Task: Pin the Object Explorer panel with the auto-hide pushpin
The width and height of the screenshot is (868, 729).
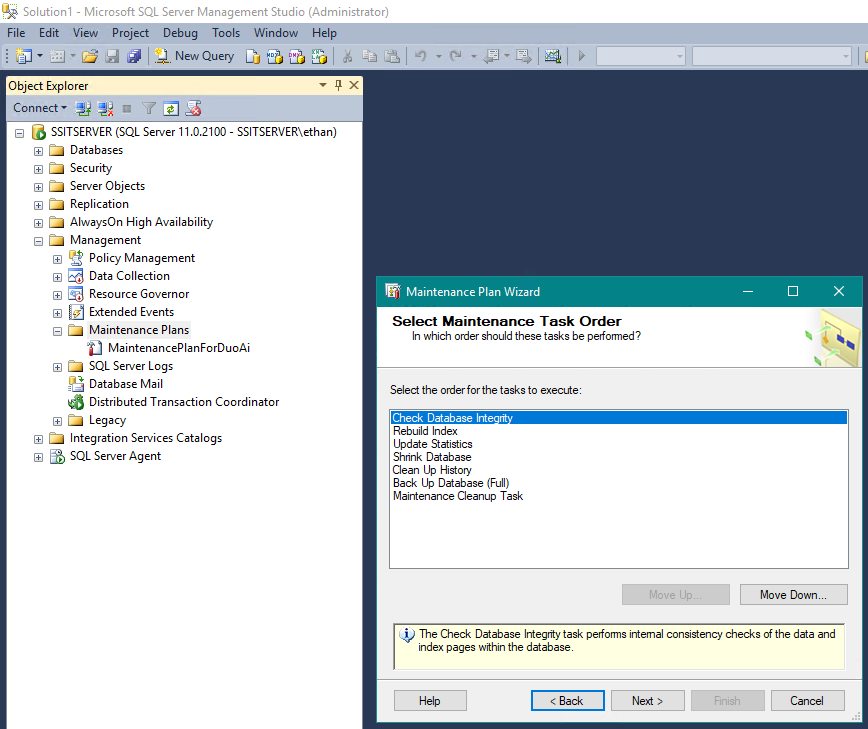Action: tap(338, 85)
